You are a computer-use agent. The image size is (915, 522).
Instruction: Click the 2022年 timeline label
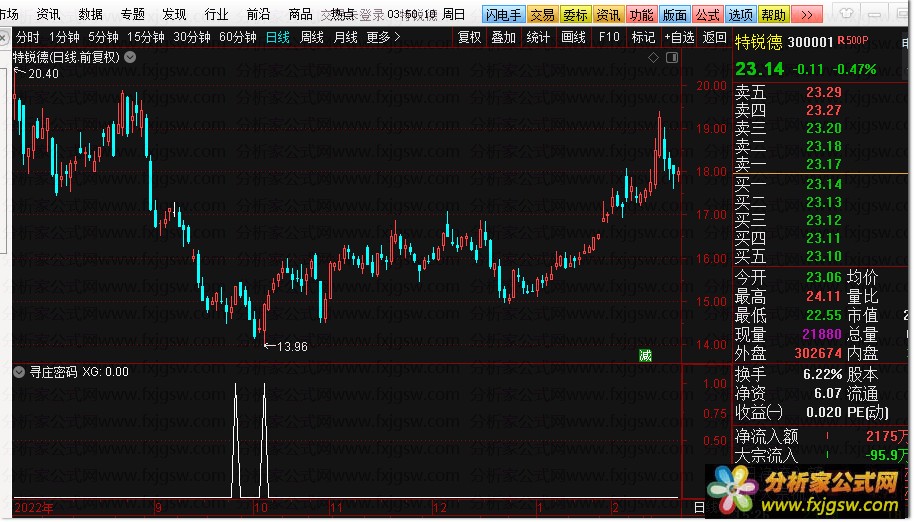click(x=33, y=508)
